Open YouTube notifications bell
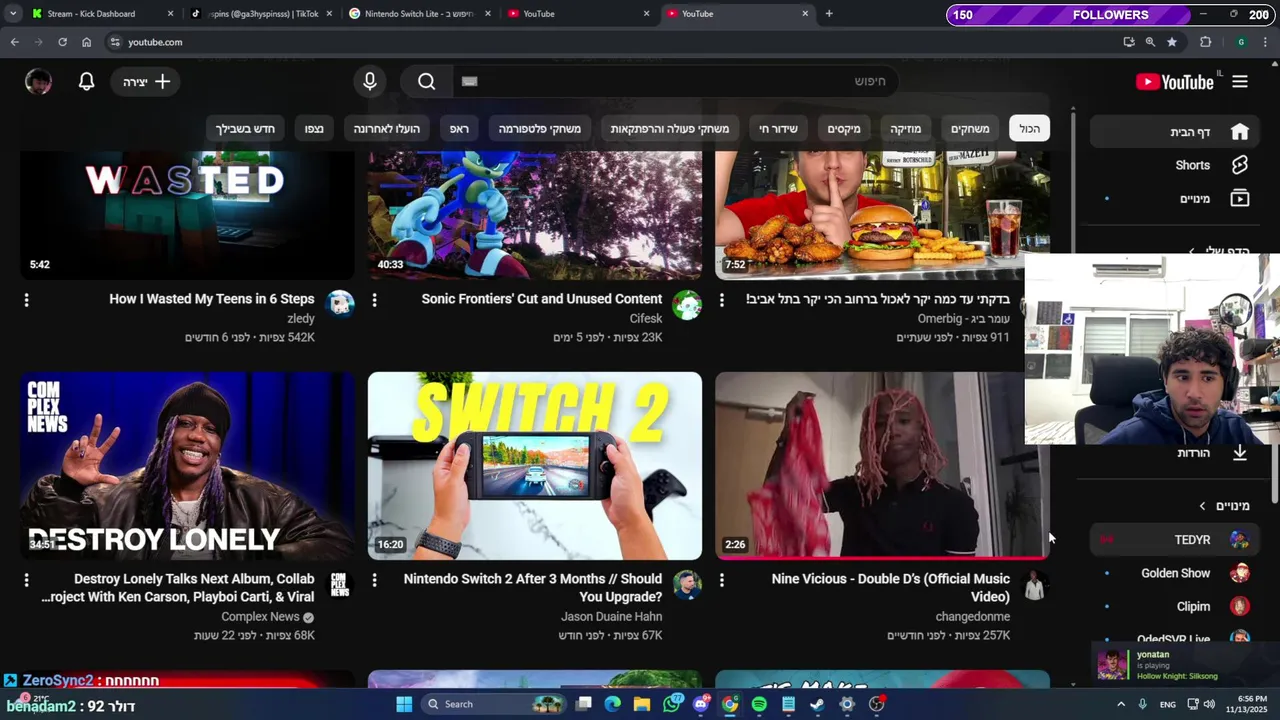Screen dimensions: 1280x720 tap(87, 82)
